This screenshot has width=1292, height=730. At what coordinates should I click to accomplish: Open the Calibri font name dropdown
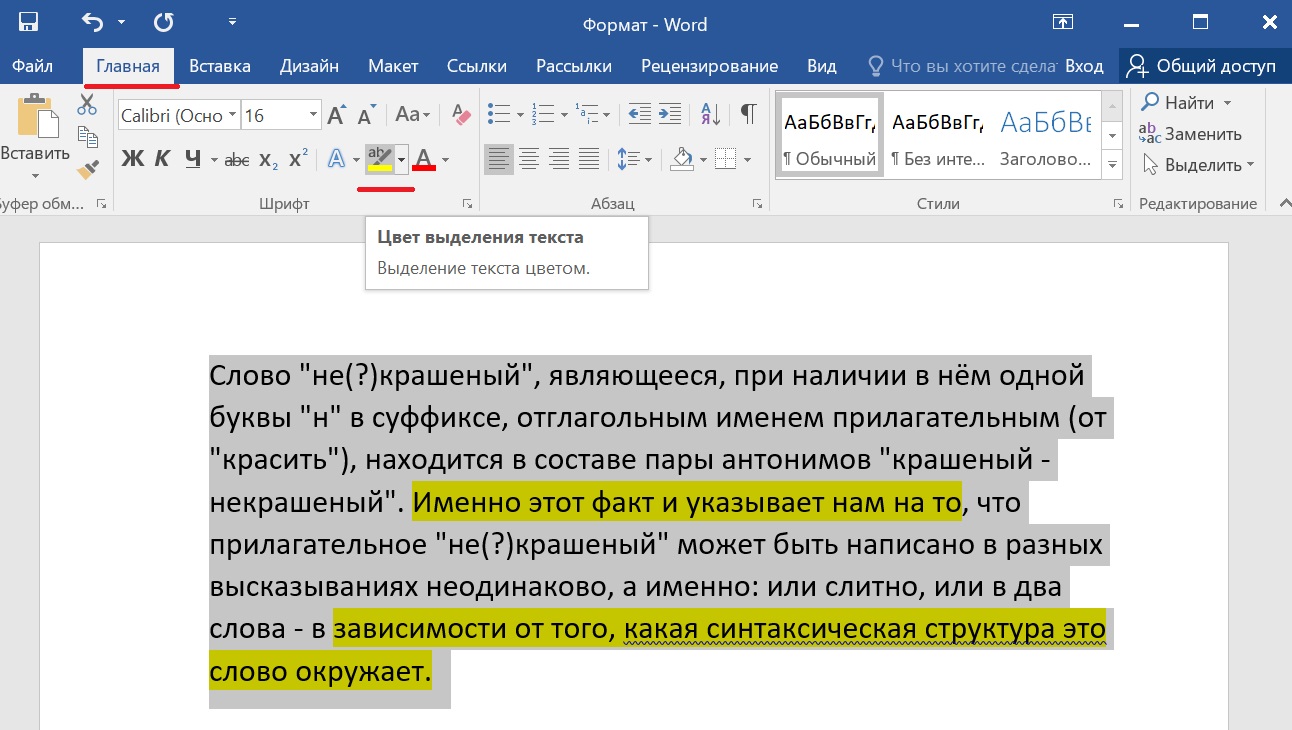[x=232, y=115]
